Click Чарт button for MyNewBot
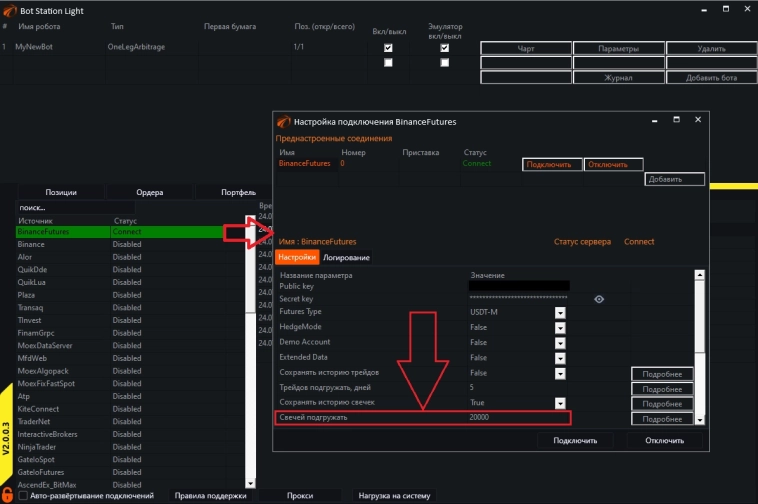Image resolution: width=758 pixels, height=504 pixels. coord(526,49)
